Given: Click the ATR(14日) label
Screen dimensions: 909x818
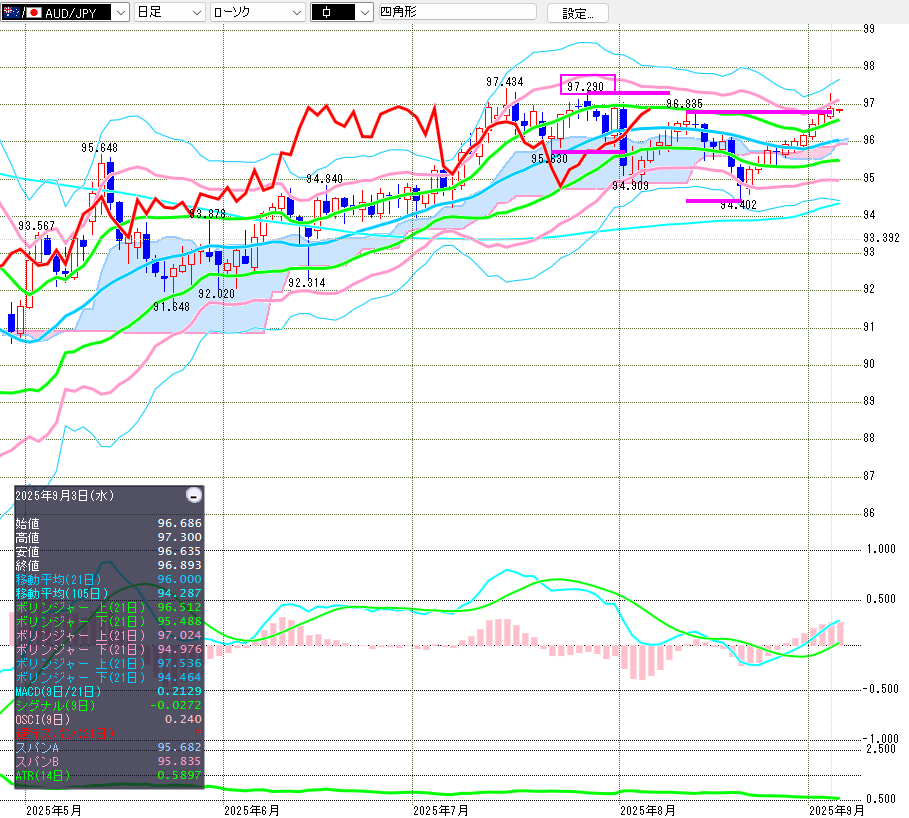Looking at the screenshot, I should pos(42,775).
